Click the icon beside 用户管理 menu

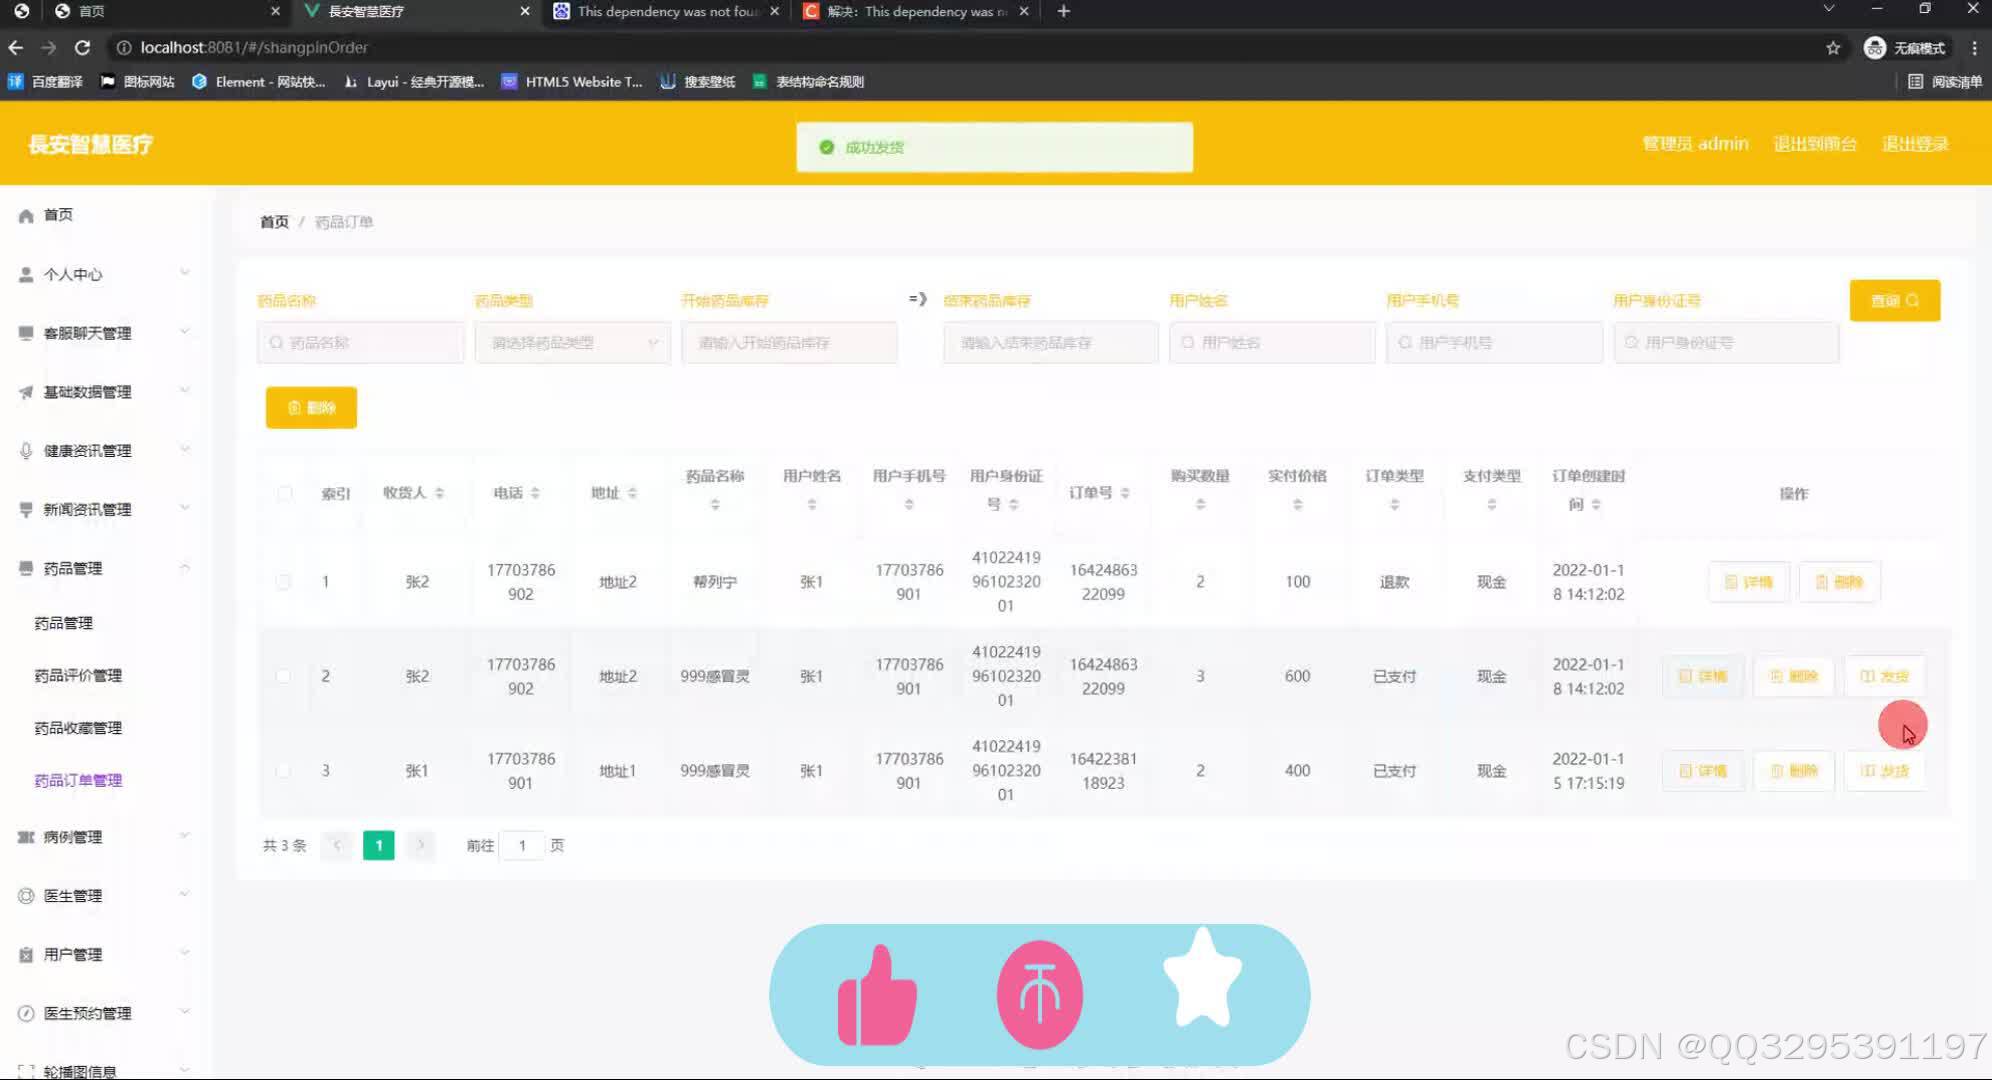click(26, 955)
